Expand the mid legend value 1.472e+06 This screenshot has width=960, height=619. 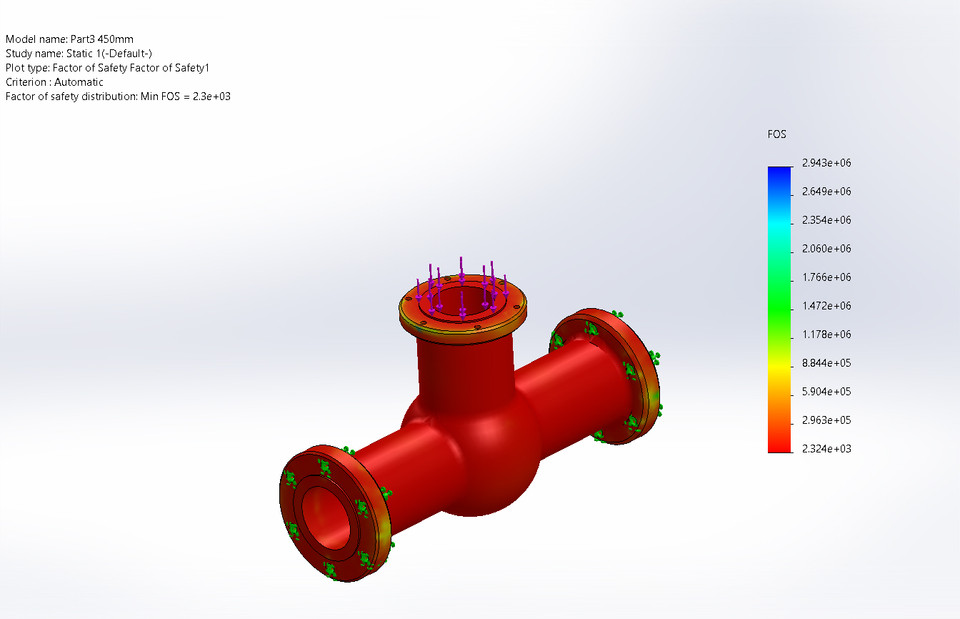(827, 305)
